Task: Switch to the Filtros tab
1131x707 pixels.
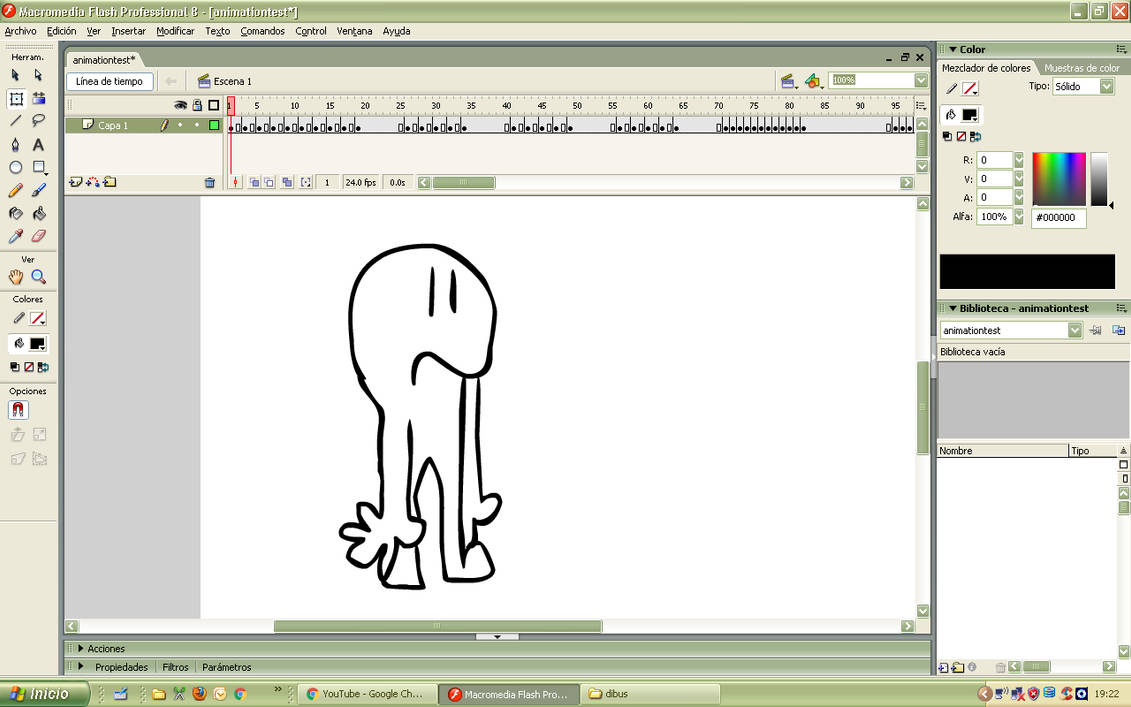Action: pos(175,667)
